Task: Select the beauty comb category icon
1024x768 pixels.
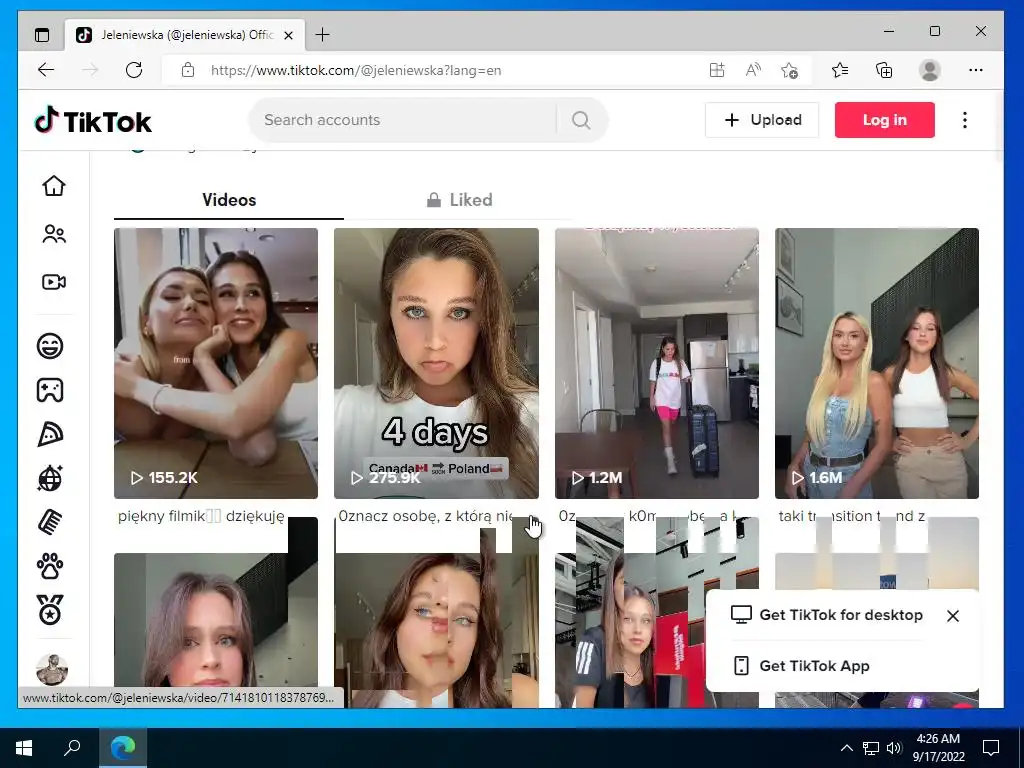Action: pos(50,522)
